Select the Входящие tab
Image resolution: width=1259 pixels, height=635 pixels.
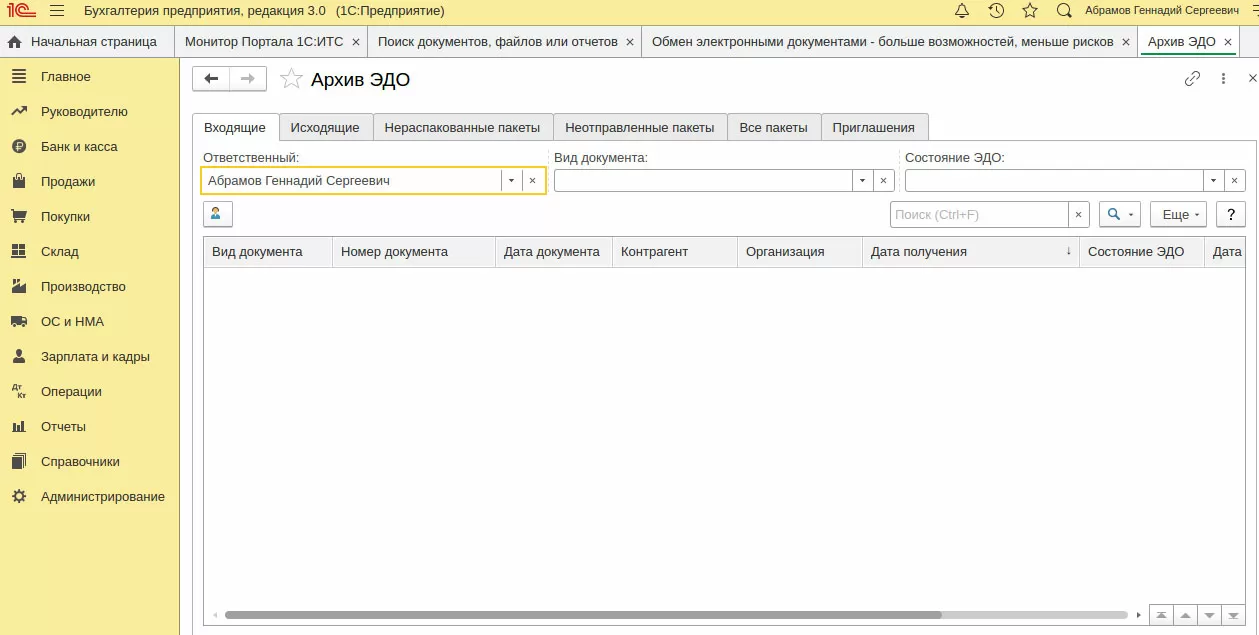pos(235,128)
